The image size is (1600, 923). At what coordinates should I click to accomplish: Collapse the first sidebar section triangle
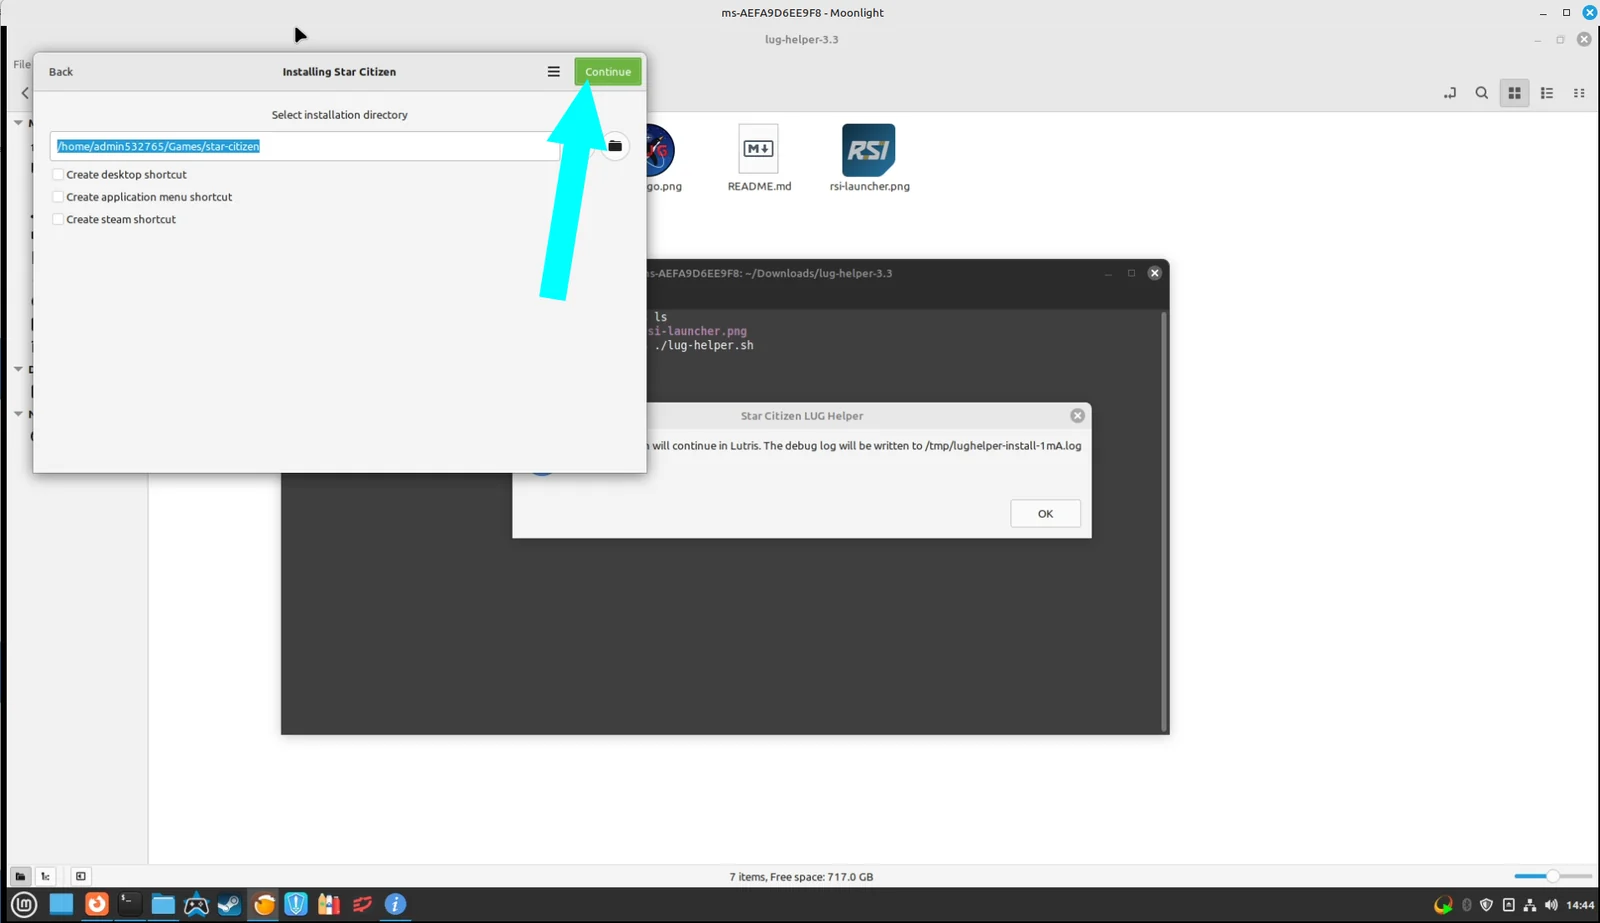click(x=18, y=123)
